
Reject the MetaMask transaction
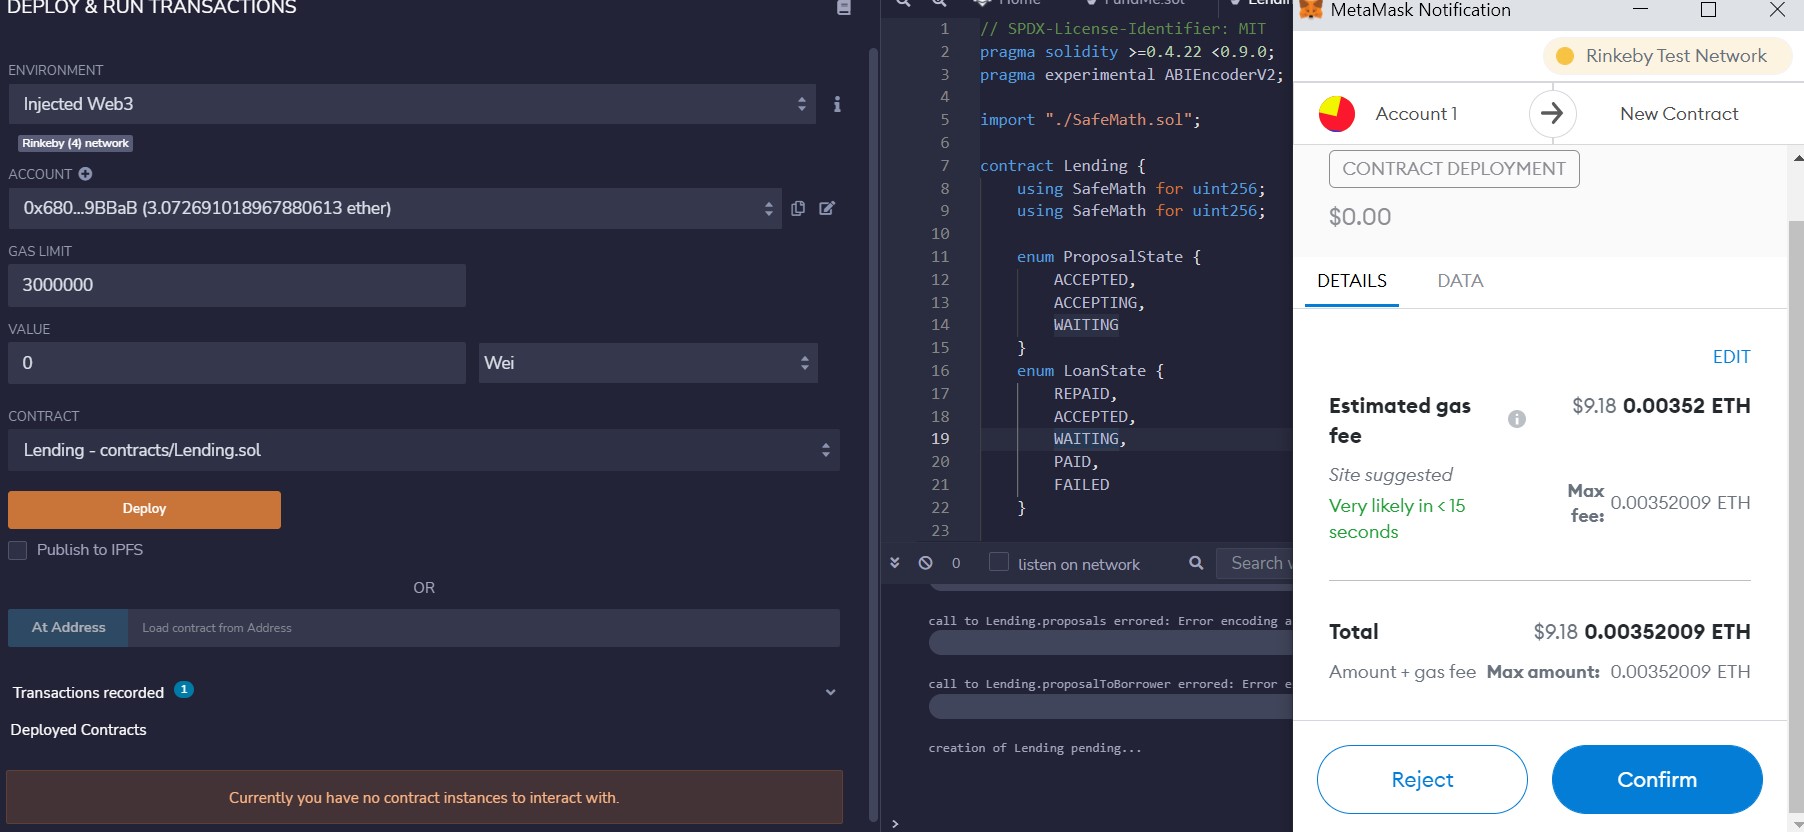(x=1422, y=779)
